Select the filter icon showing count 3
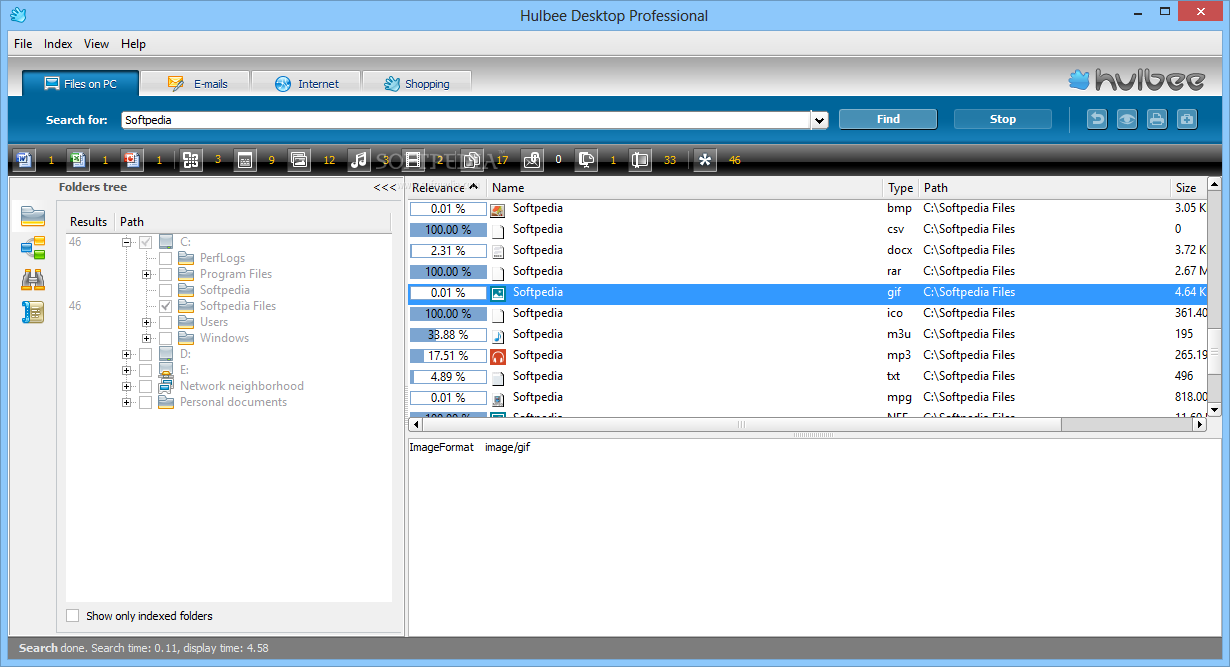1230x667 pixels. 191,159
